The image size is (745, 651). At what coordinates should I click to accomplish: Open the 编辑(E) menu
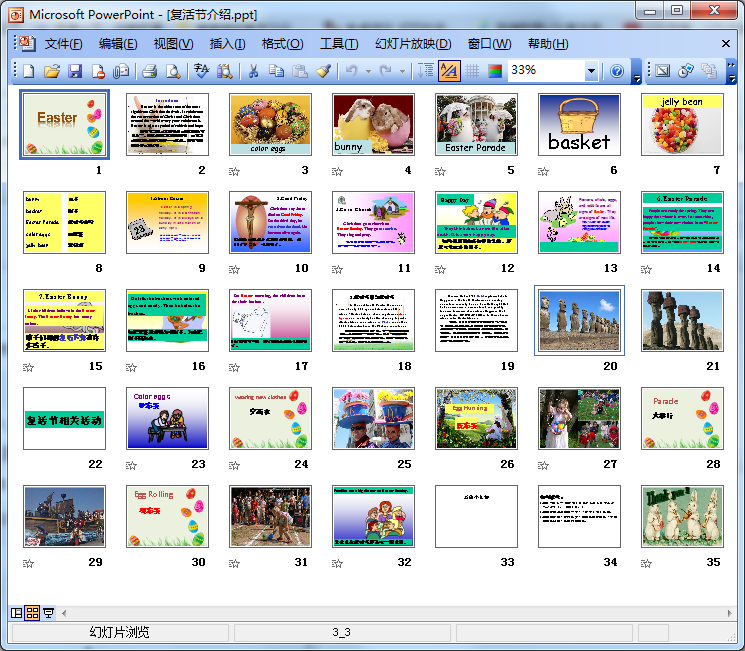(x=118, y=44)
